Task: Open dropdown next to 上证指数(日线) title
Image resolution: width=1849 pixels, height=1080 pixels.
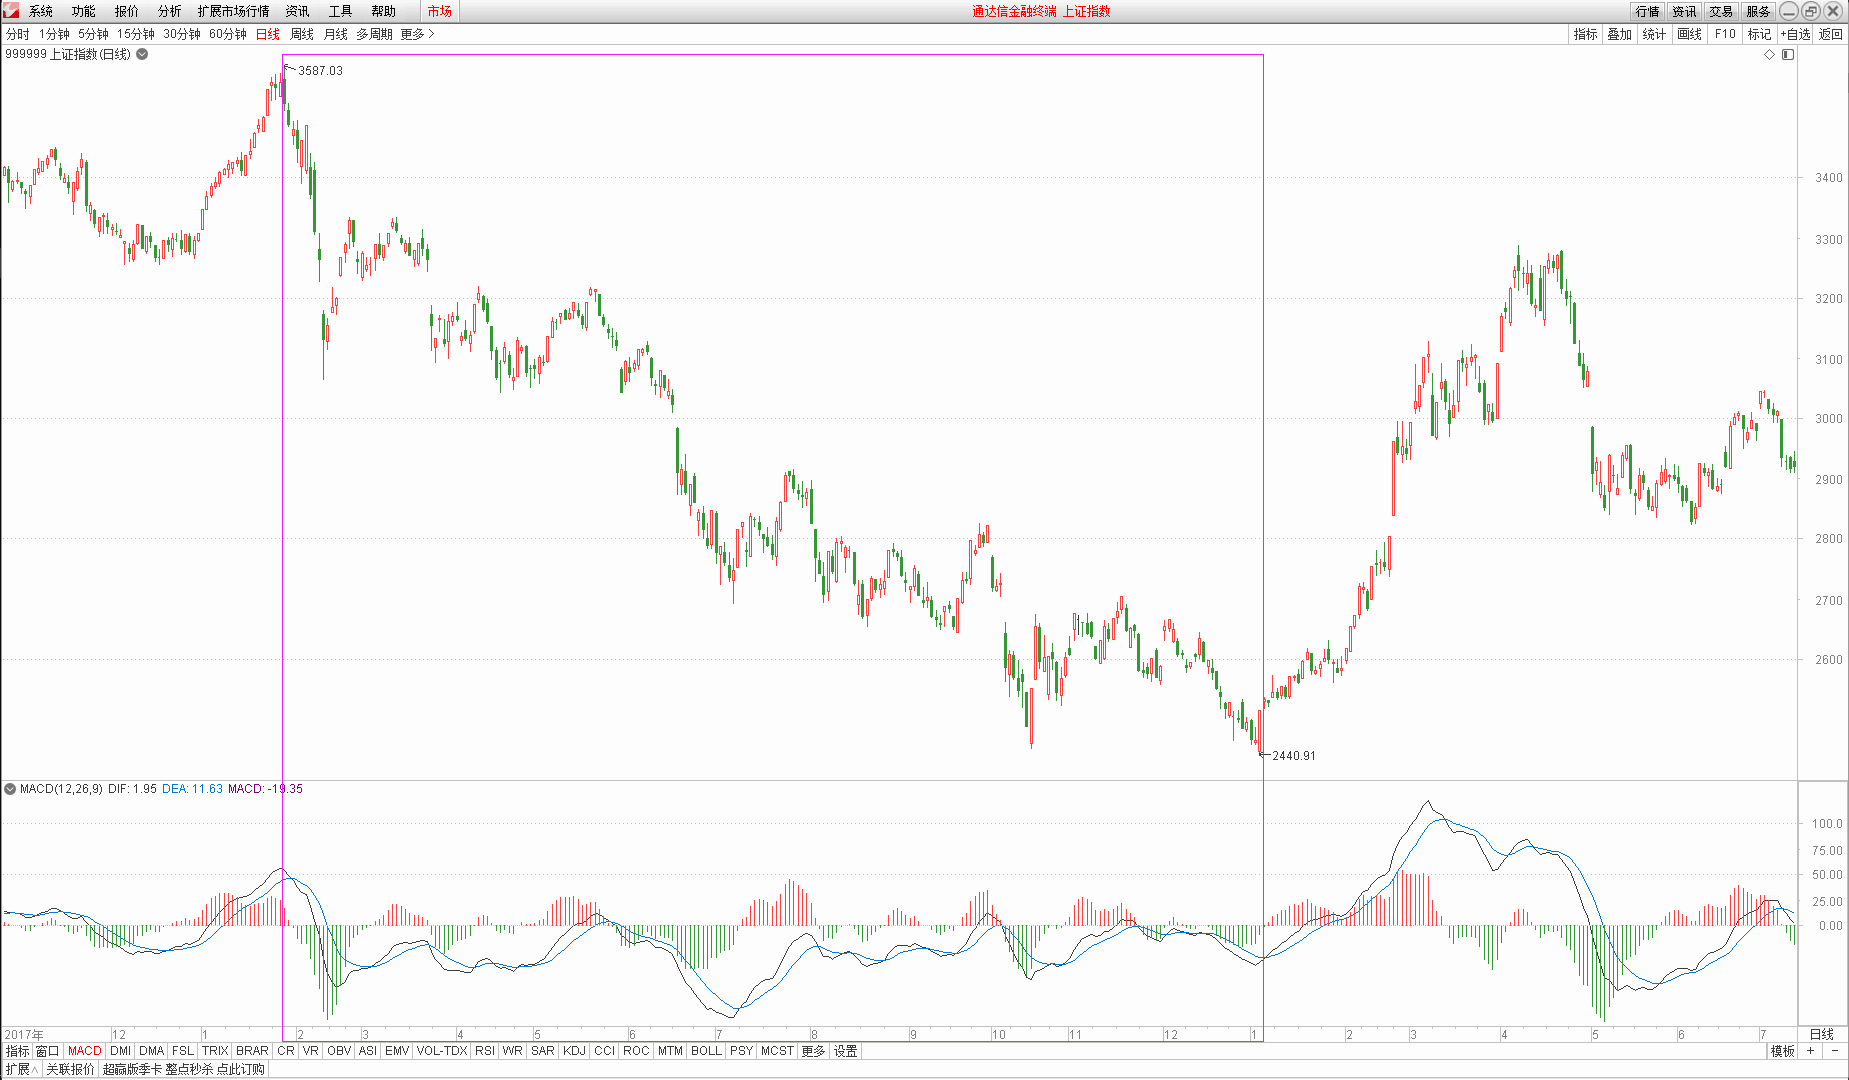Action: 142,55
